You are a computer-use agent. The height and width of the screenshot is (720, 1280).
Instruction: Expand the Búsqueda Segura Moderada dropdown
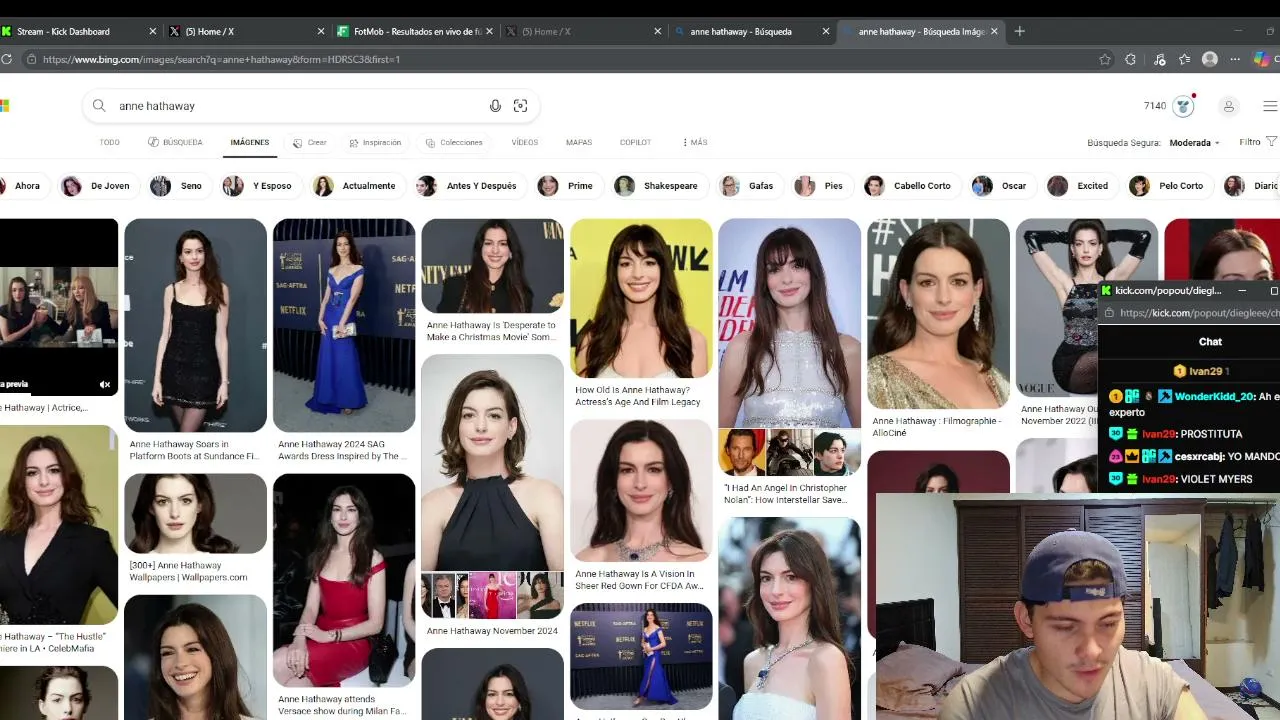(x=1195, y=143)
